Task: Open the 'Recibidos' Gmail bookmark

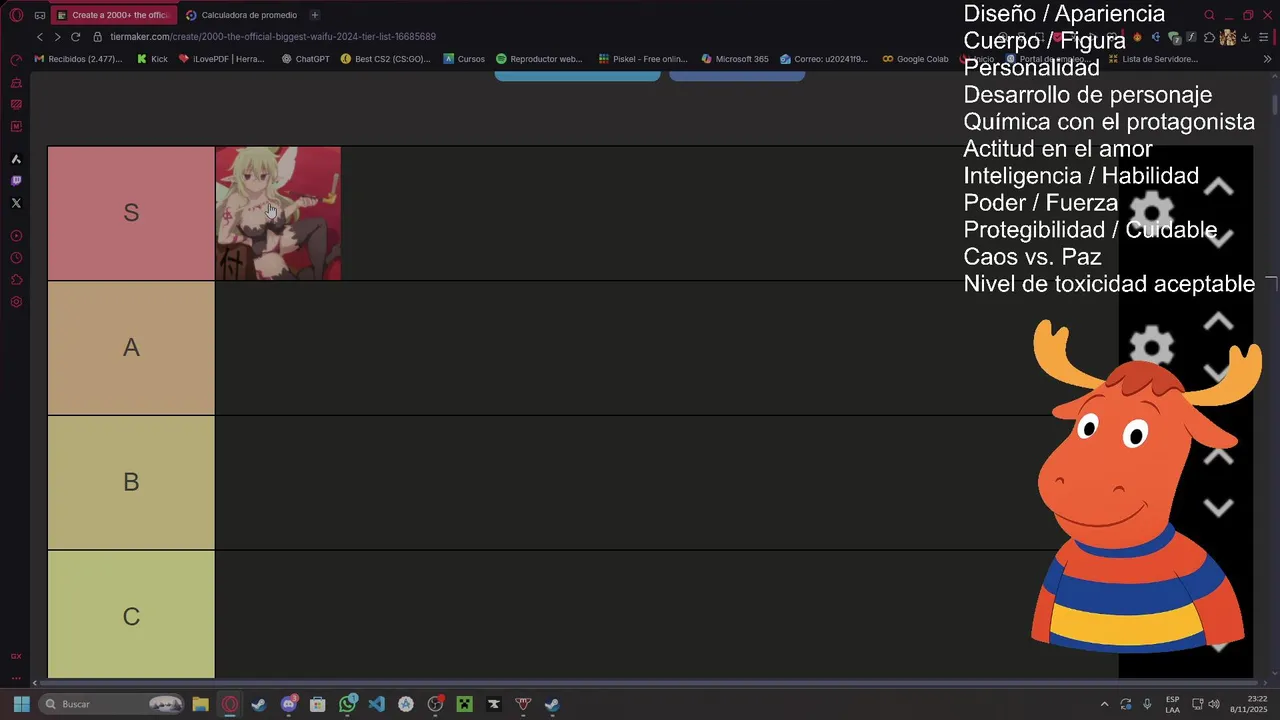Action: (79, 59)
